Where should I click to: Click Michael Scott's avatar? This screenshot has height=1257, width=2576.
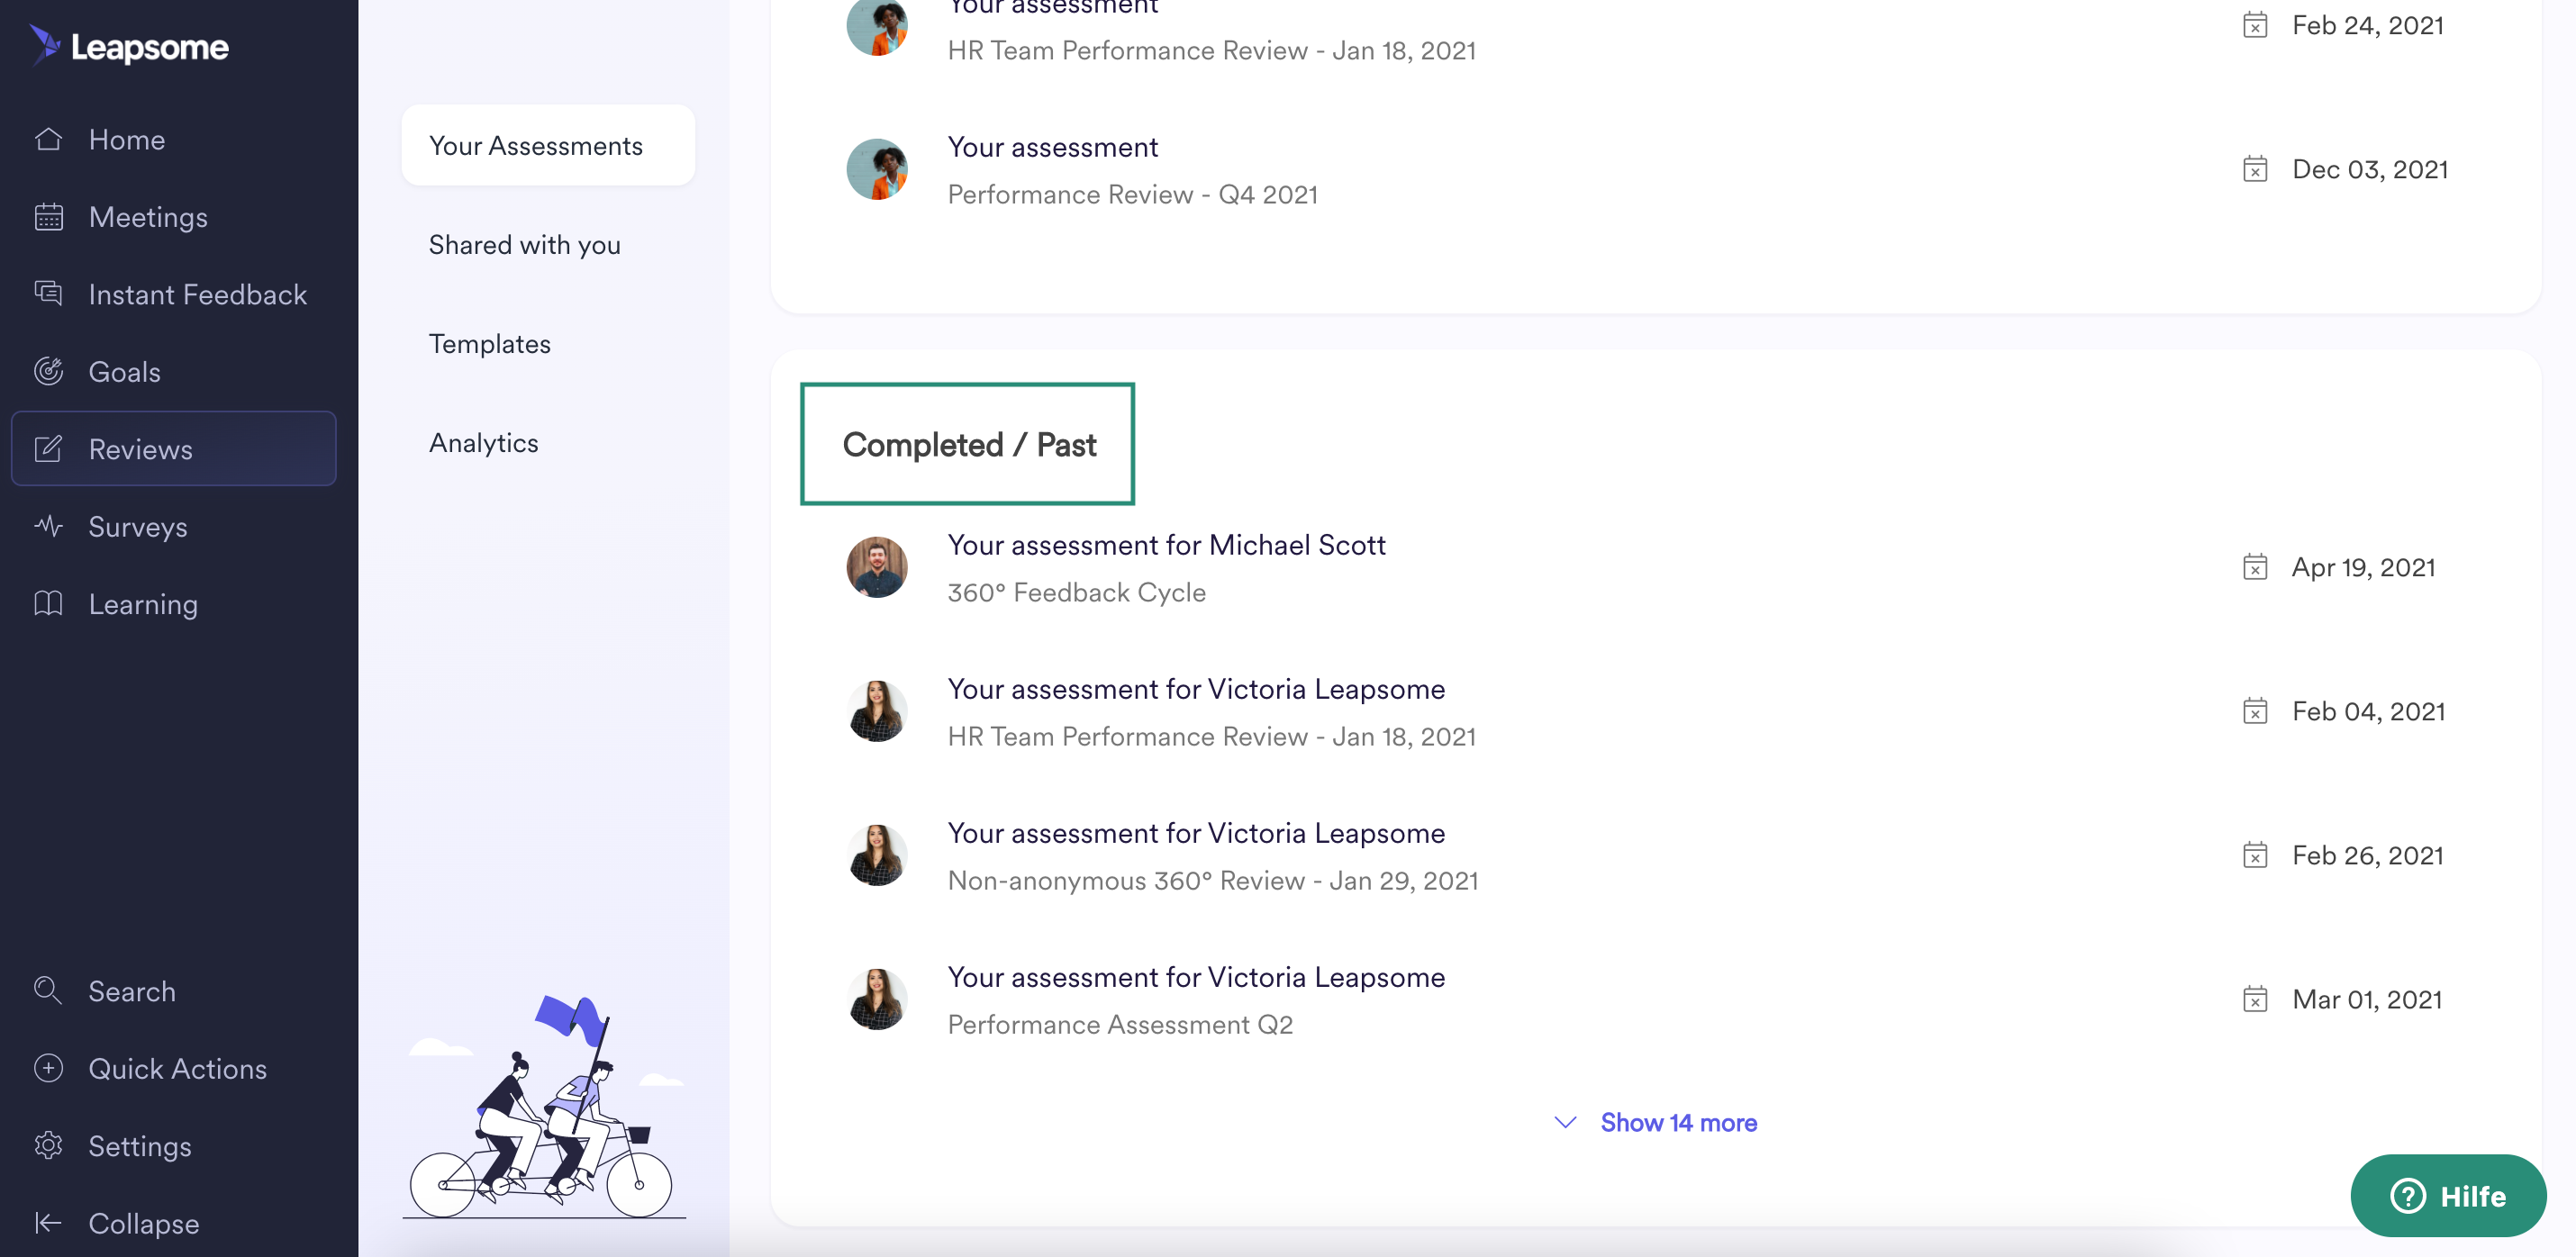tap(877, 567)
